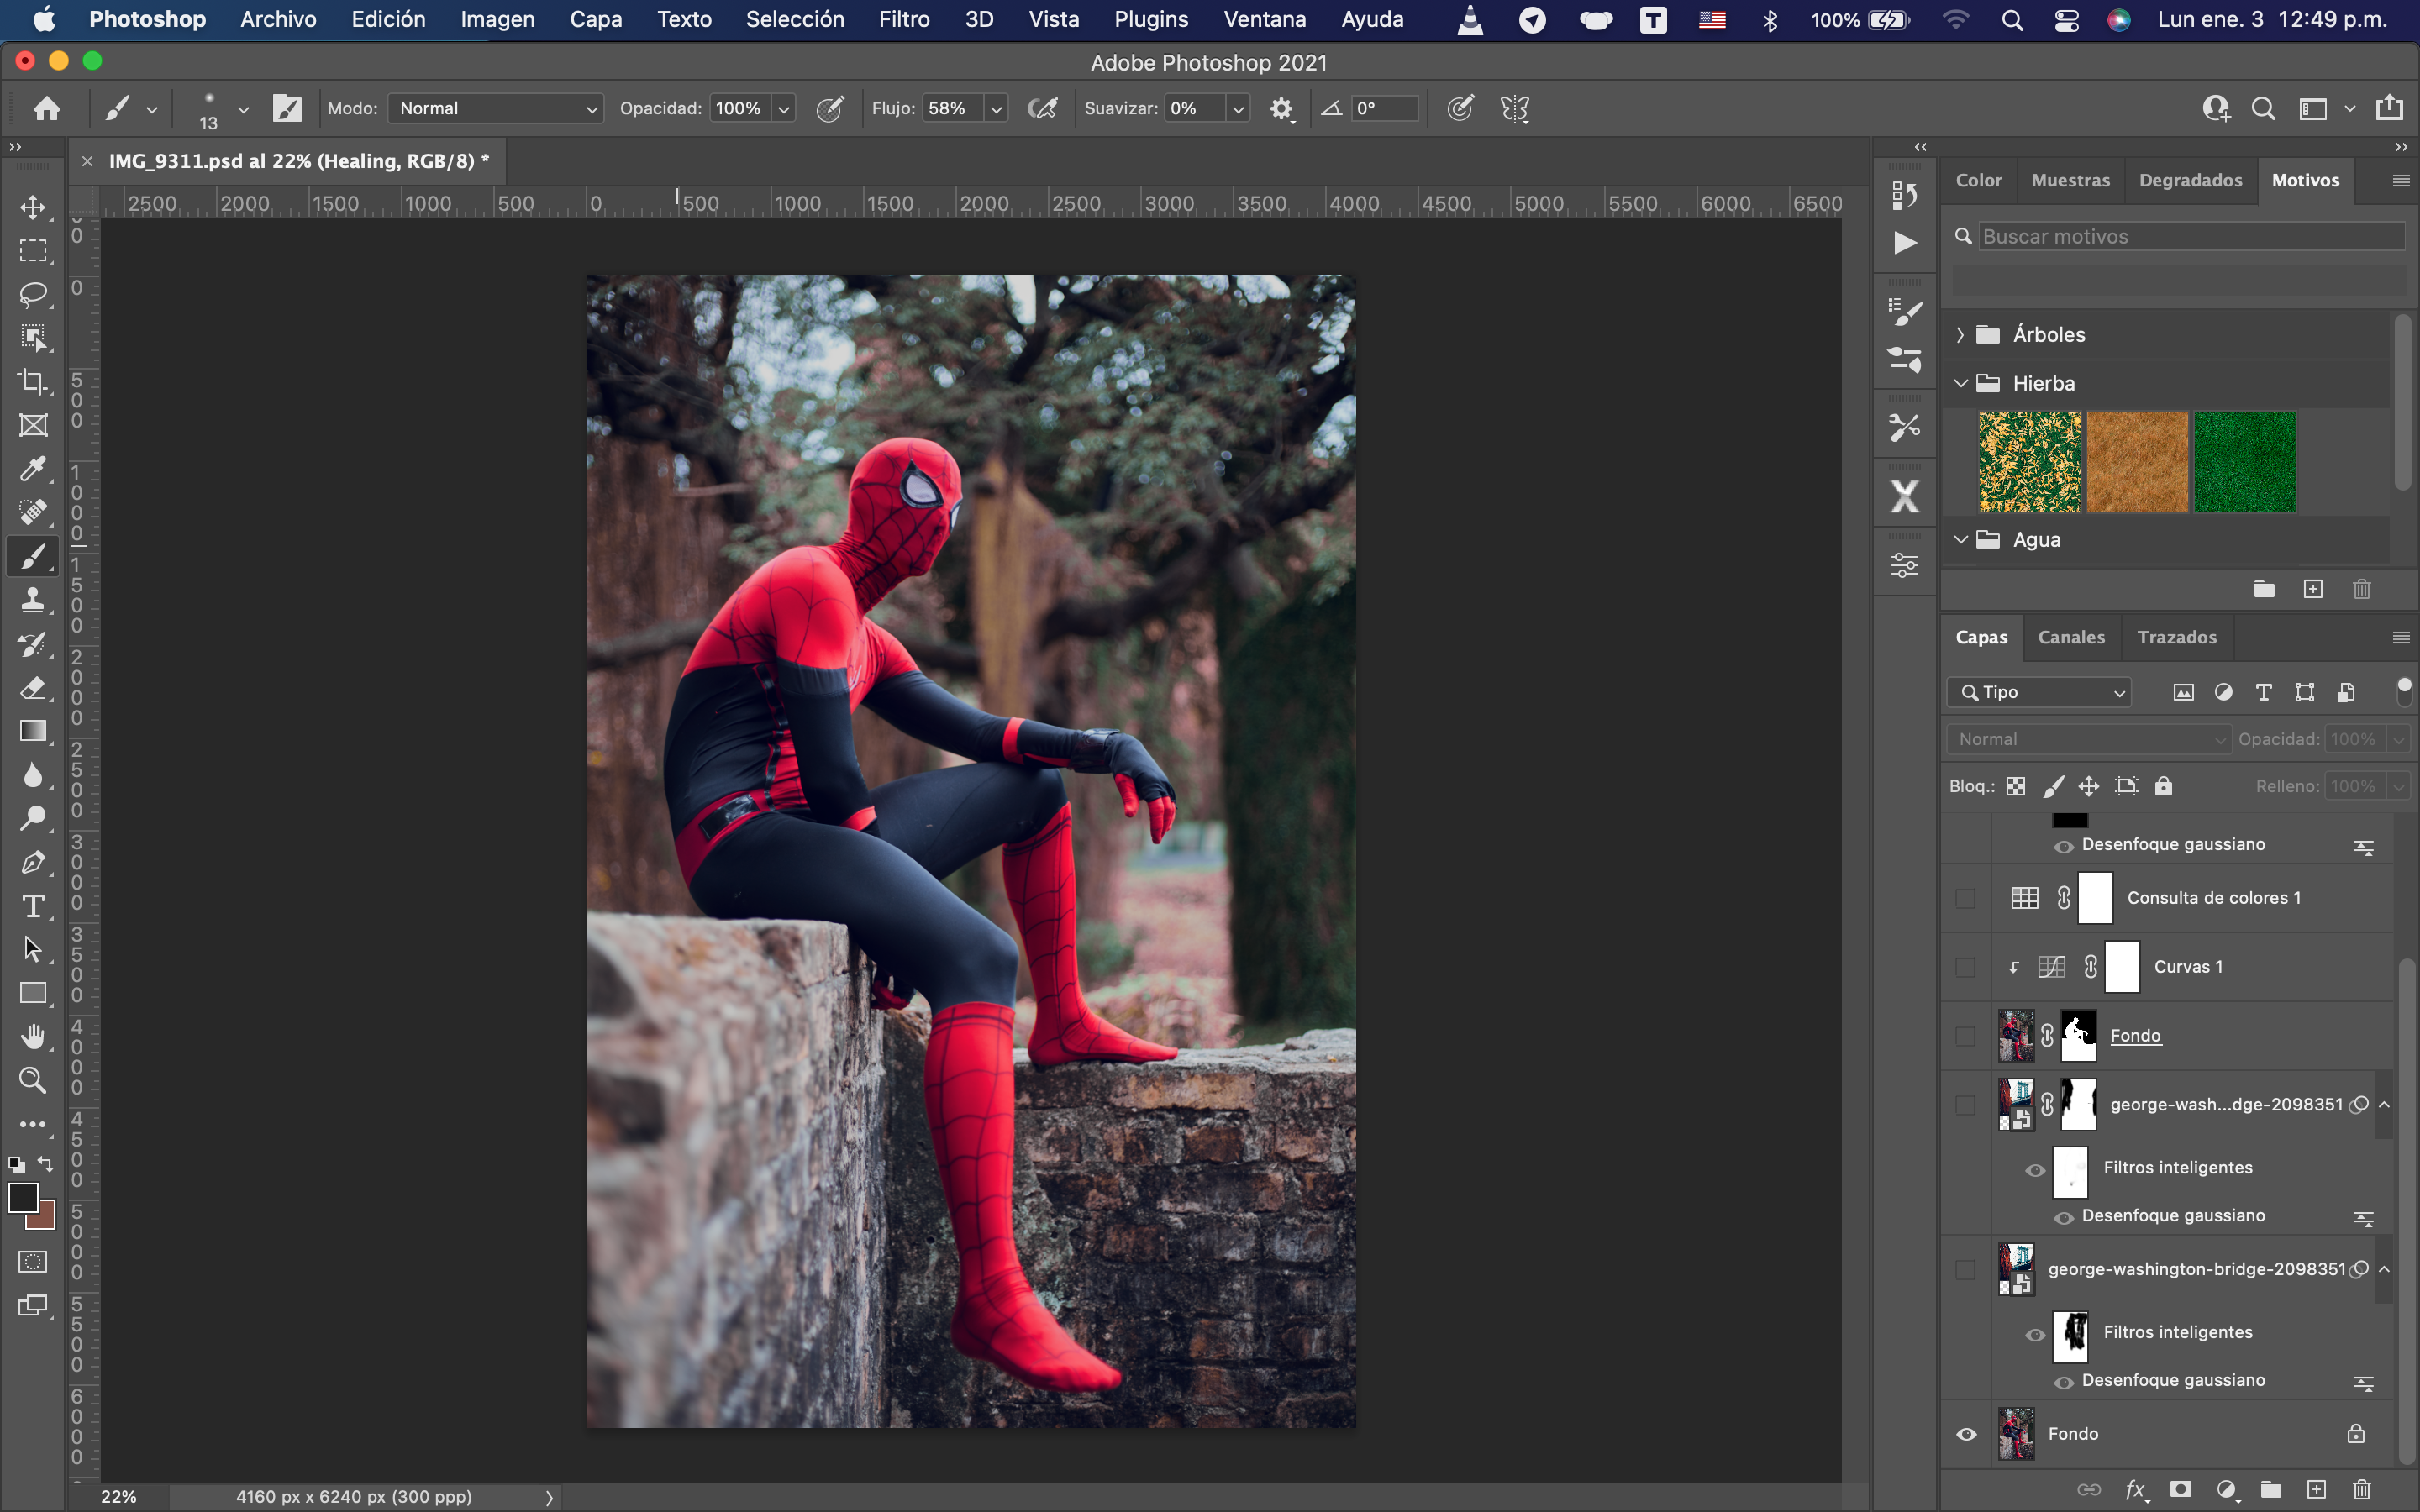2420x1512 pixels.
Task: Open the Filtro menu
Action: (x=904, y=19)
